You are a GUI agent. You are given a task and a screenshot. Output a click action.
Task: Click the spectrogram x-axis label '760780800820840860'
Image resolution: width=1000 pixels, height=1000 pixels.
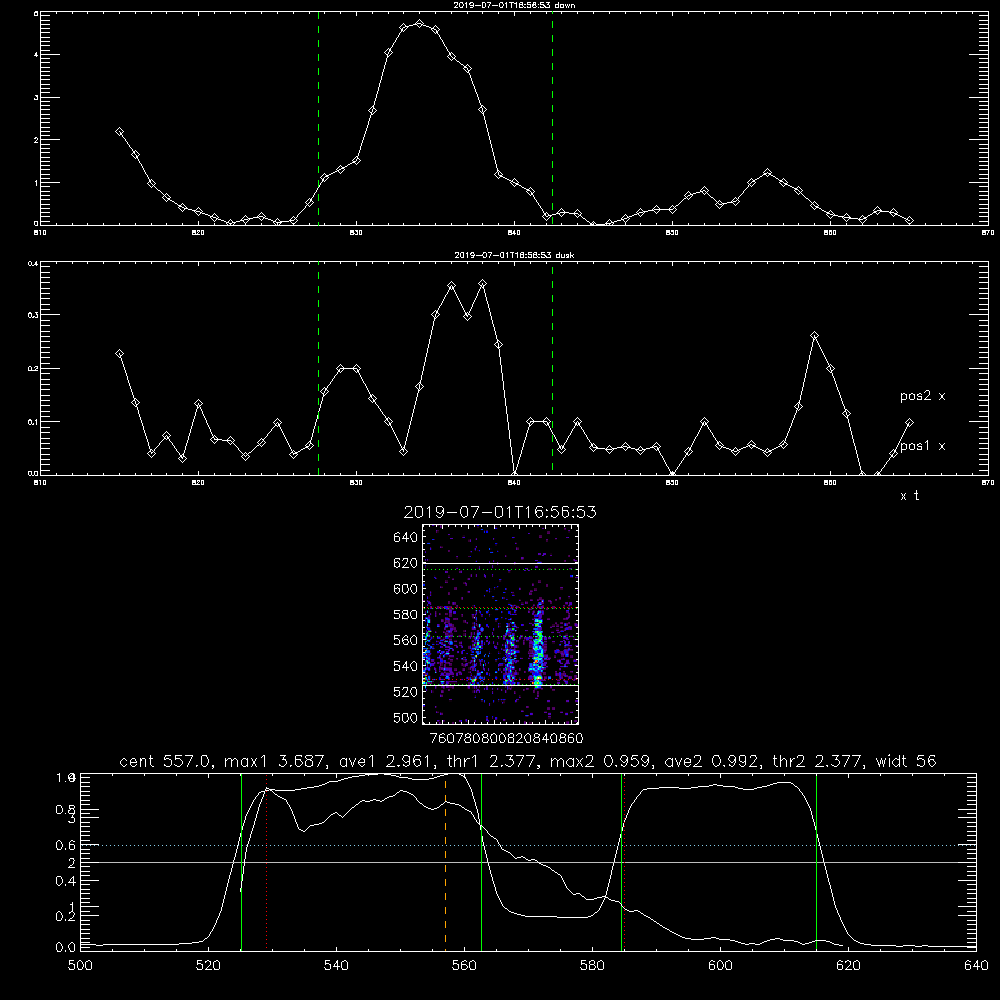[x=506, y=738]
